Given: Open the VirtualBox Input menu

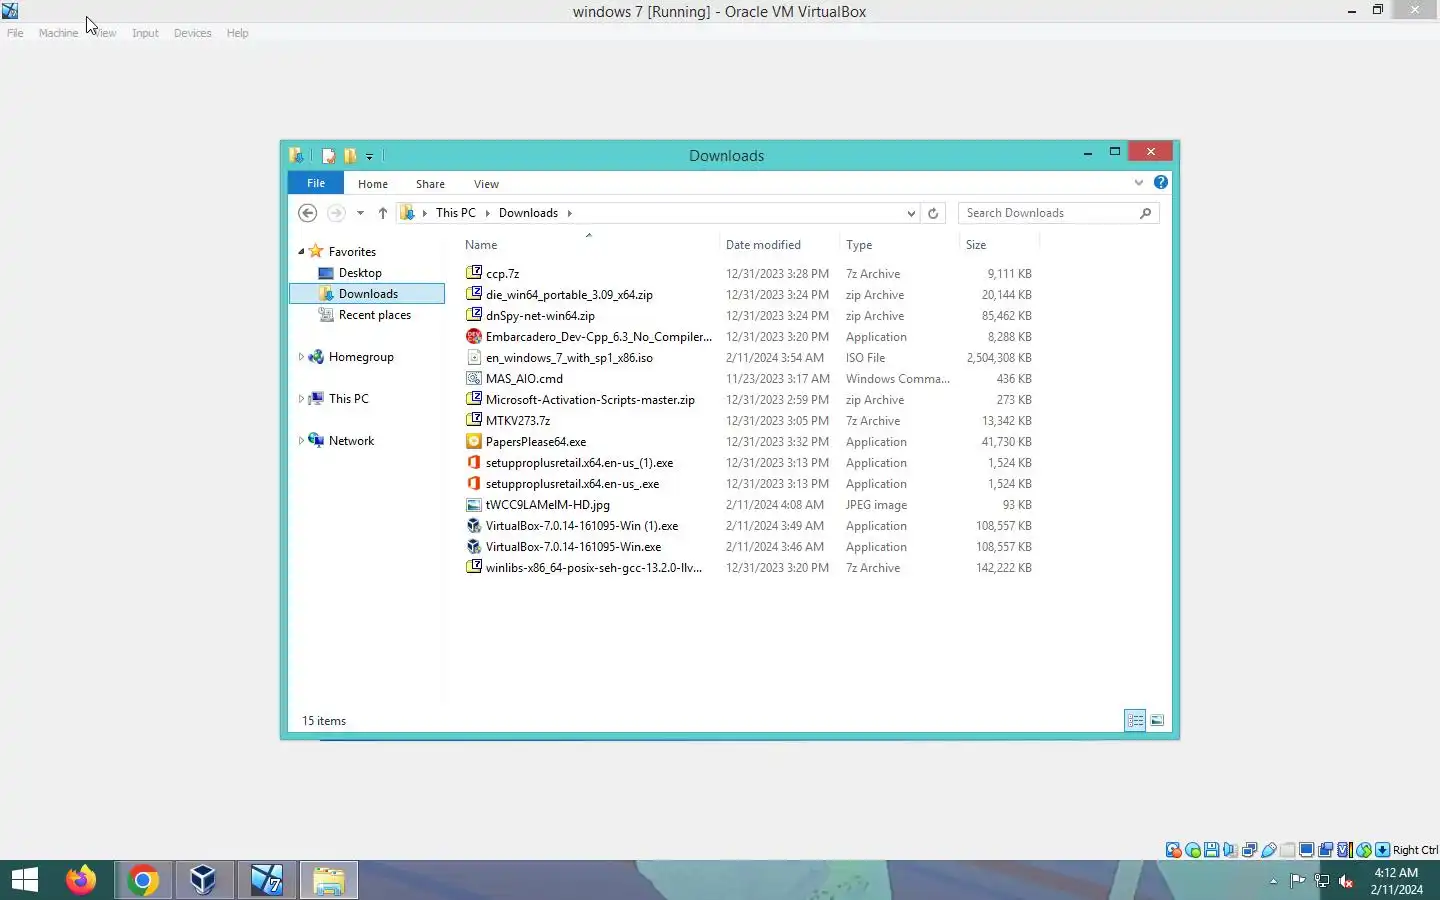Looking at the screenshot, I should 145,33.
